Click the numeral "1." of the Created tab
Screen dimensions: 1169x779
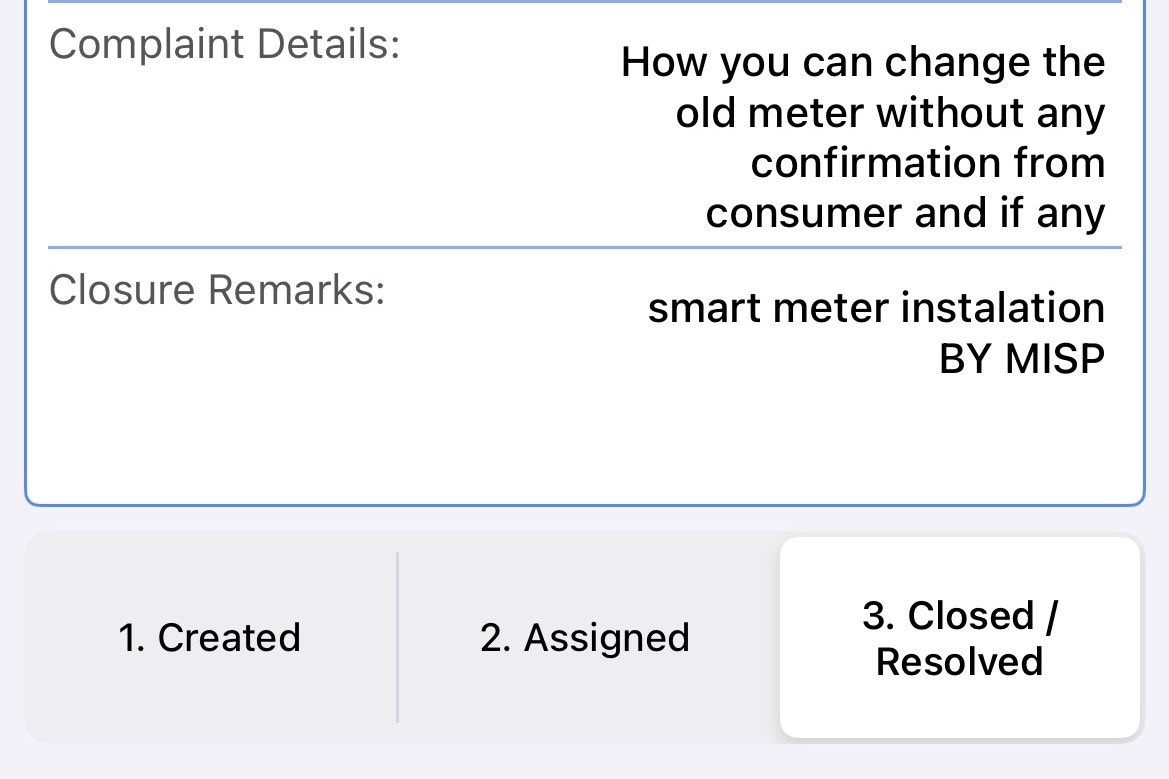point(131,638)
